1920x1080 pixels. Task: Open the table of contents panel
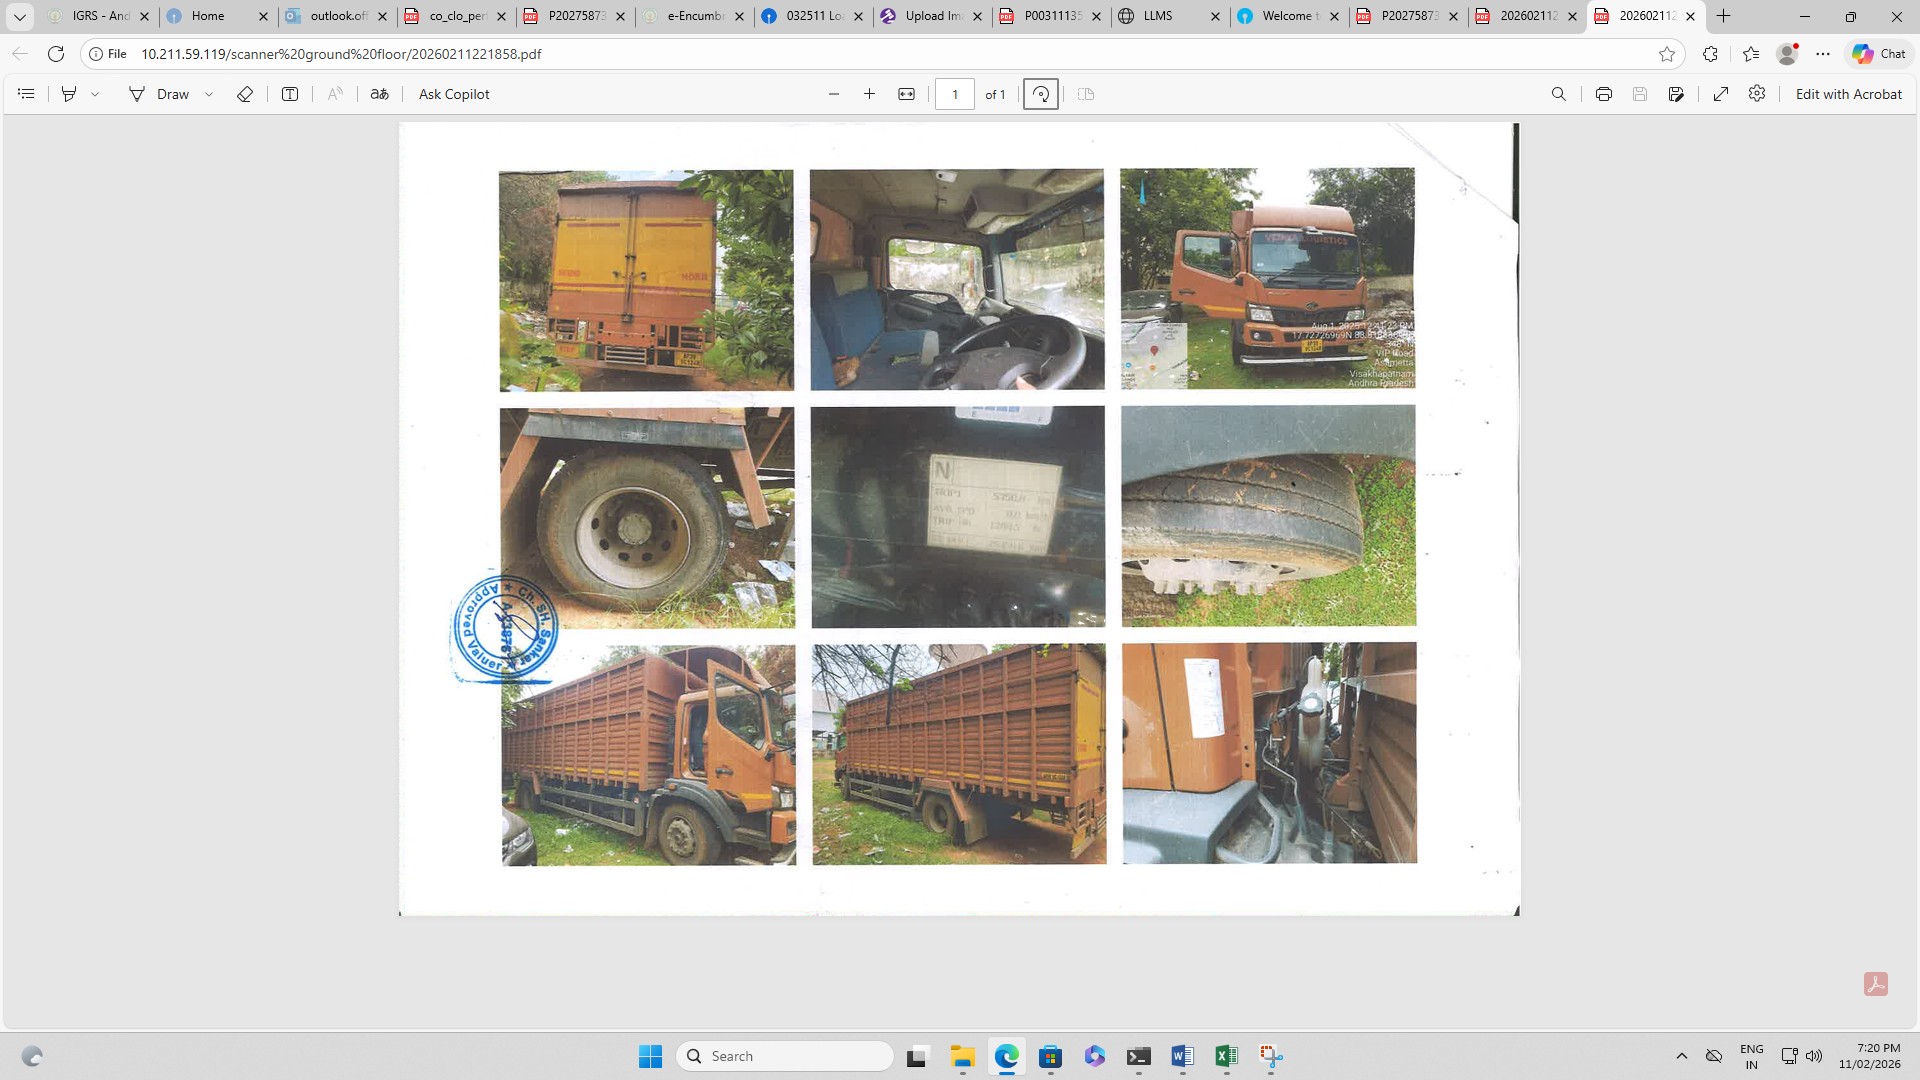pyautogui.click(x=27, y=94)
